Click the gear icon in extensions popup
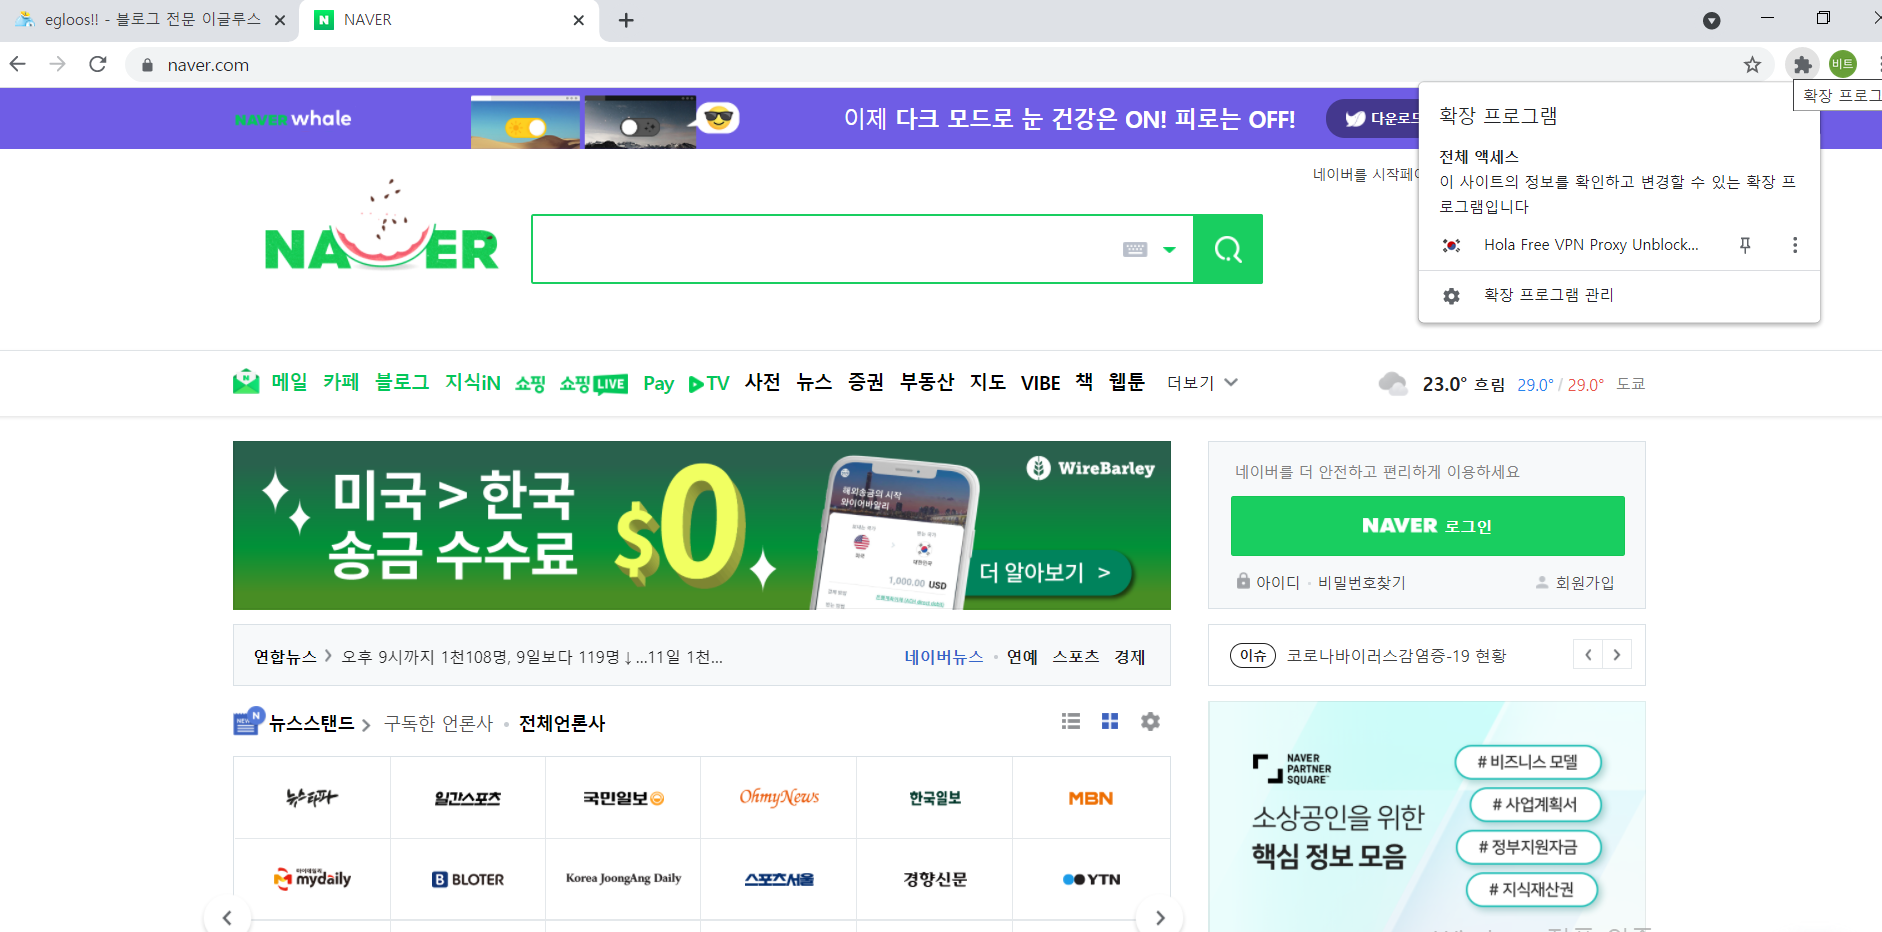The width and height of the screenshot is (1882, 932). pyautogui.click(x=1452, y=296)
